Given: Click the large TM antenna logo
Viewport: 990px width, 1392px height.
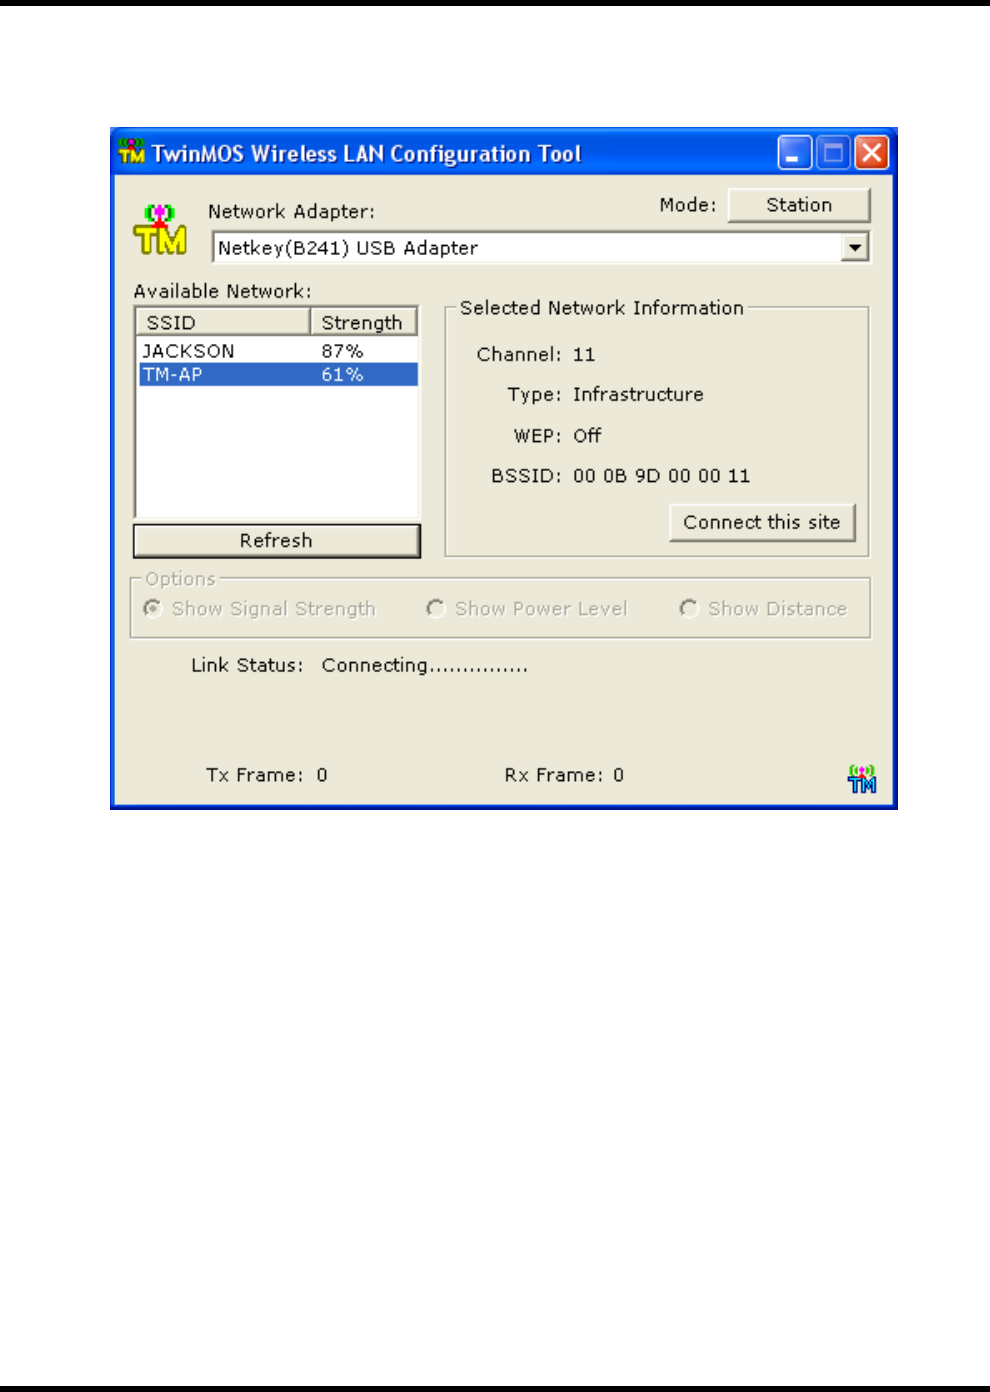Looking at the screenshot, I should point(160,230).
